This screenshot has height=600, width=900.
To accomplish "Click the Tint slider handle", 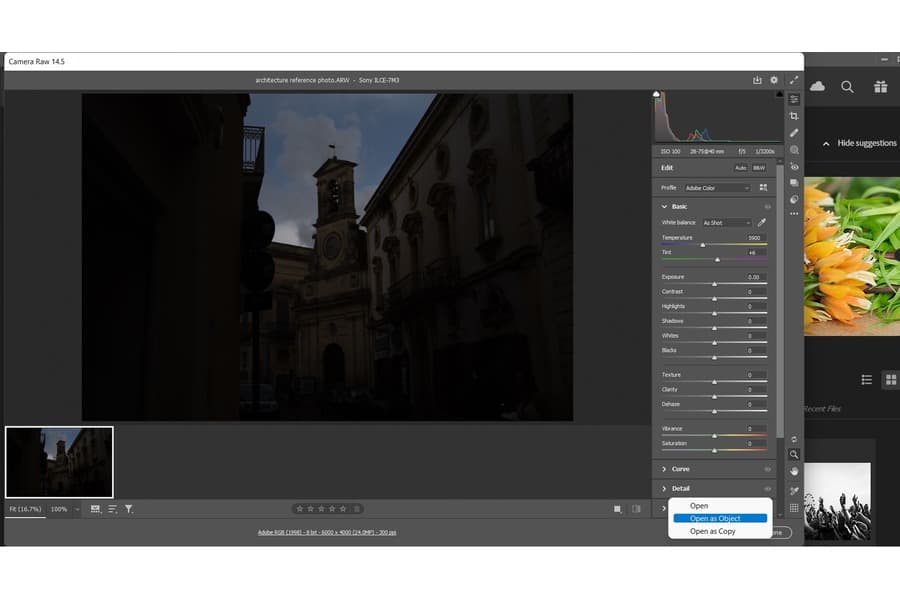I will tap(717, 260).
